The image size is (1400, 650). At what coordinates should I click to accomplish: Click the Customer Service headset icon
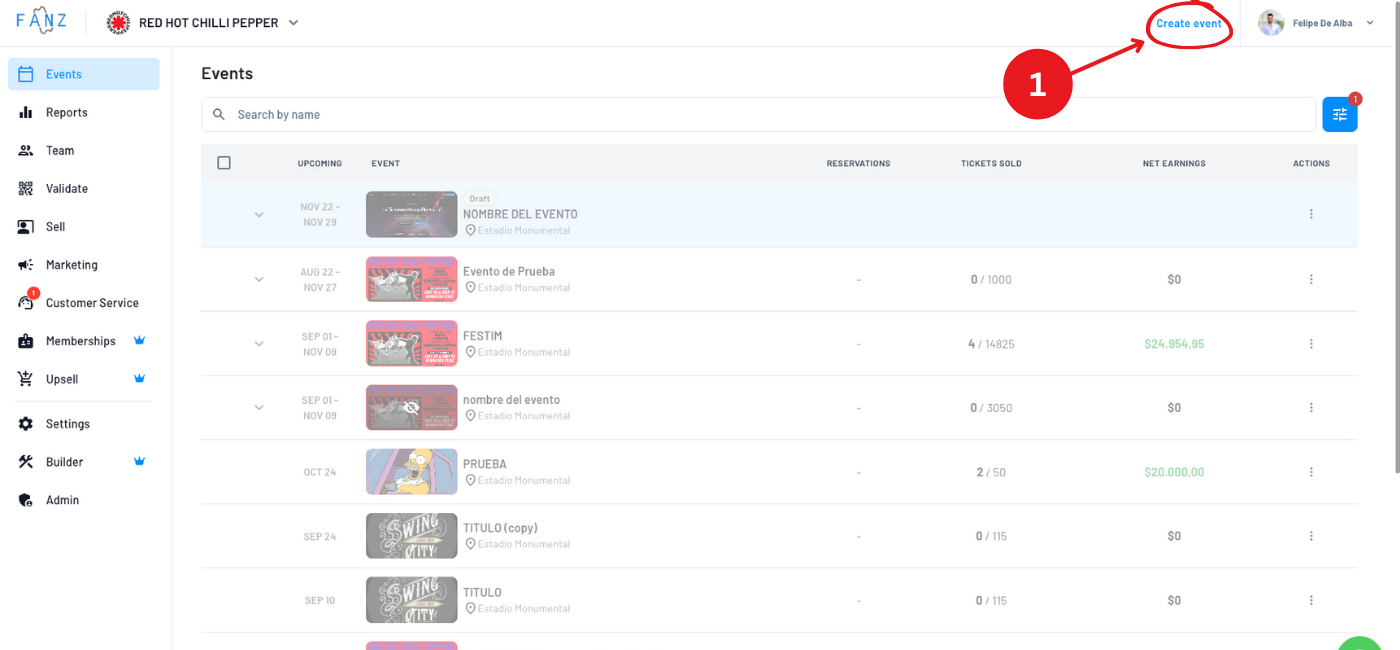[26, 303]
